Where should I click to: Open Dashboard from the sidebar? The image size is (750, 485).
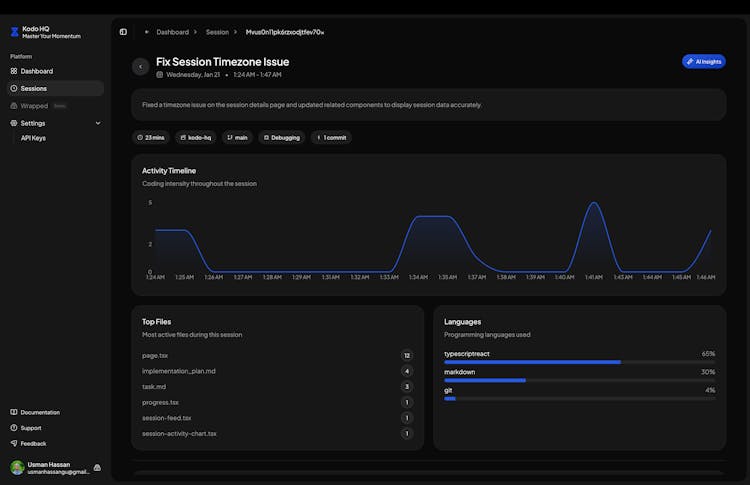[37, 71]
